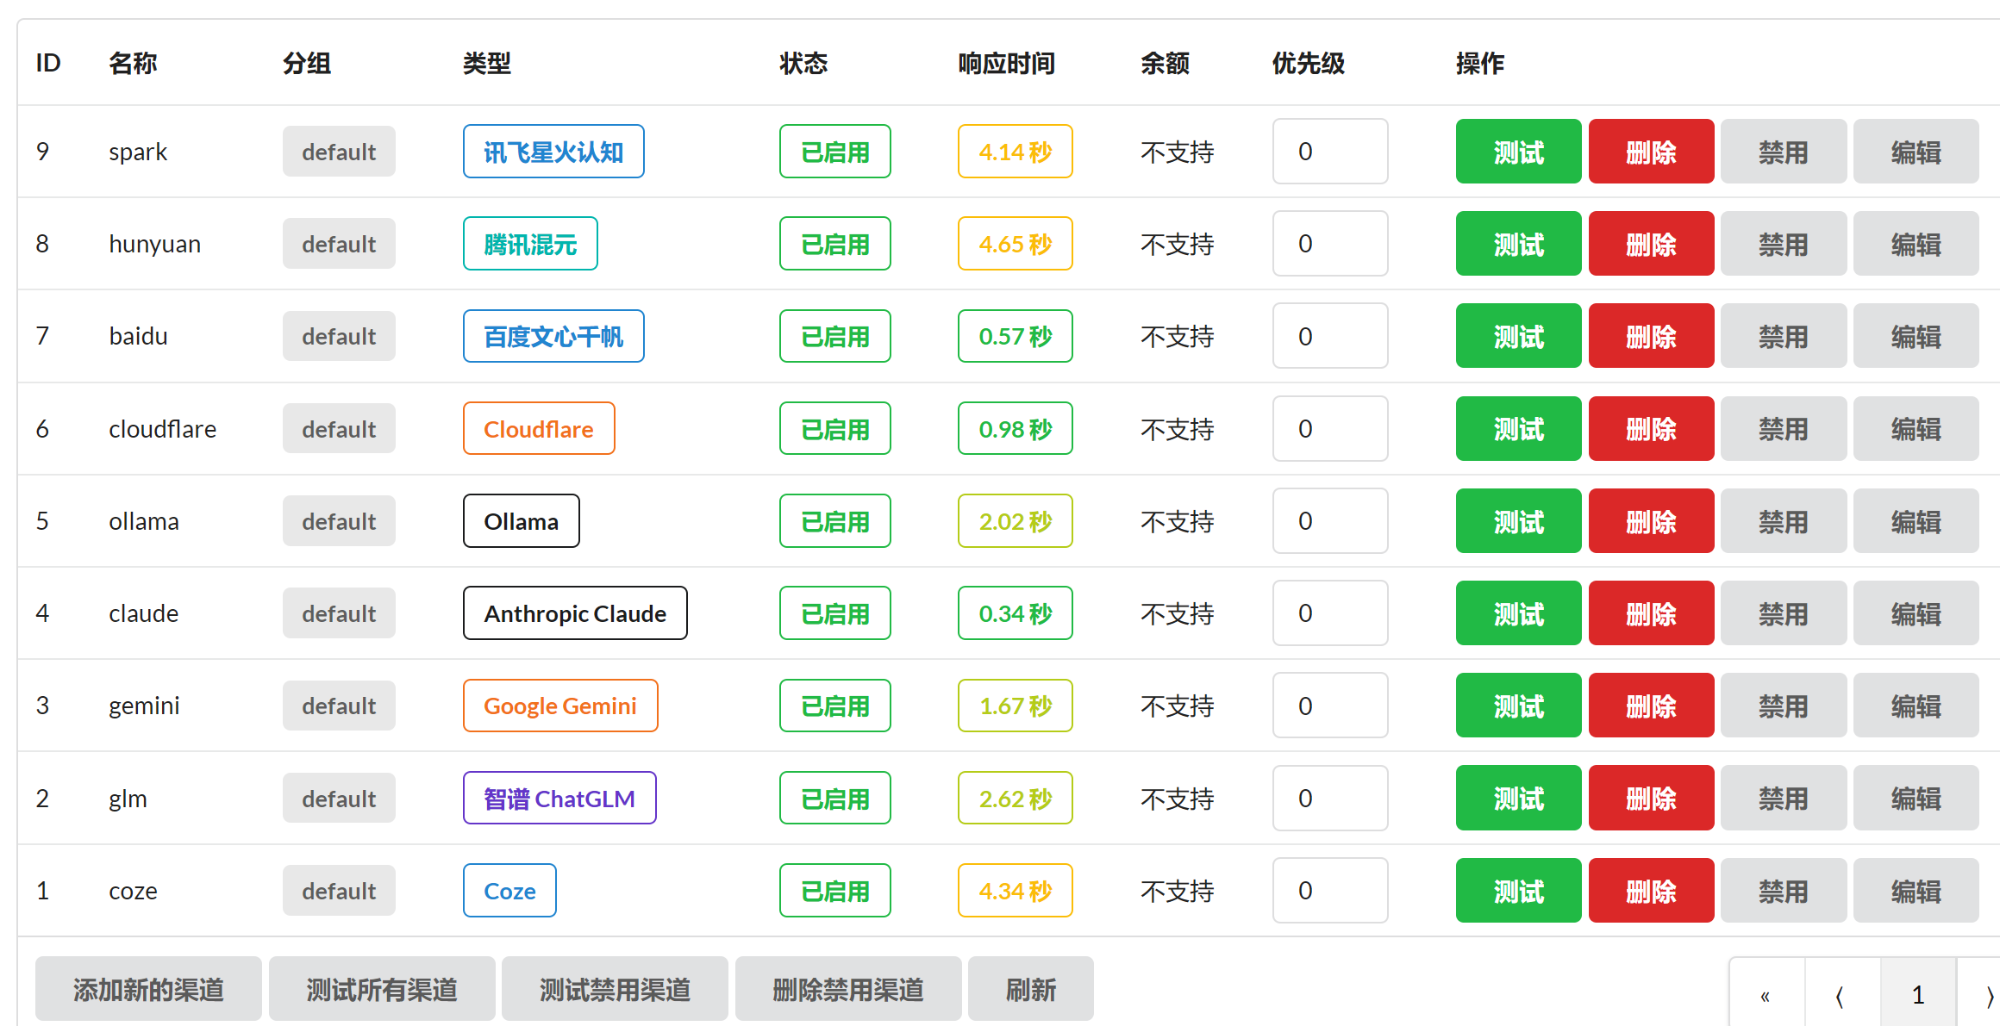The image size is (2000, 1026).
Task: Delete the claude channel
Action: pyautogui.click(x=1651, y=613)
